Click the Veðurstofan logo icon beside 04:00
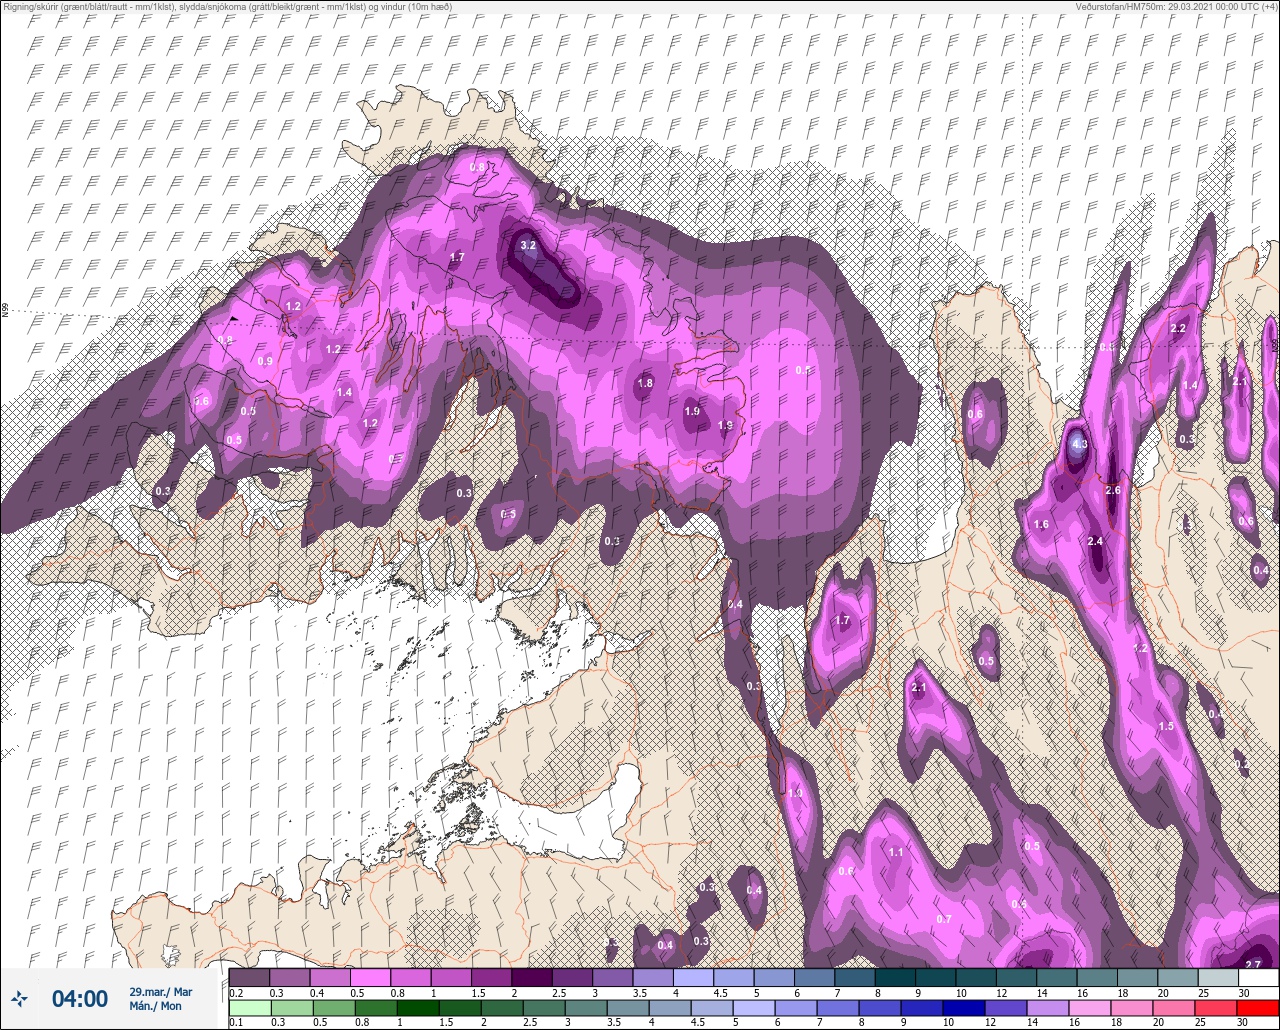The height and width of the screenshot is (1030, 1280). (20, 998)
